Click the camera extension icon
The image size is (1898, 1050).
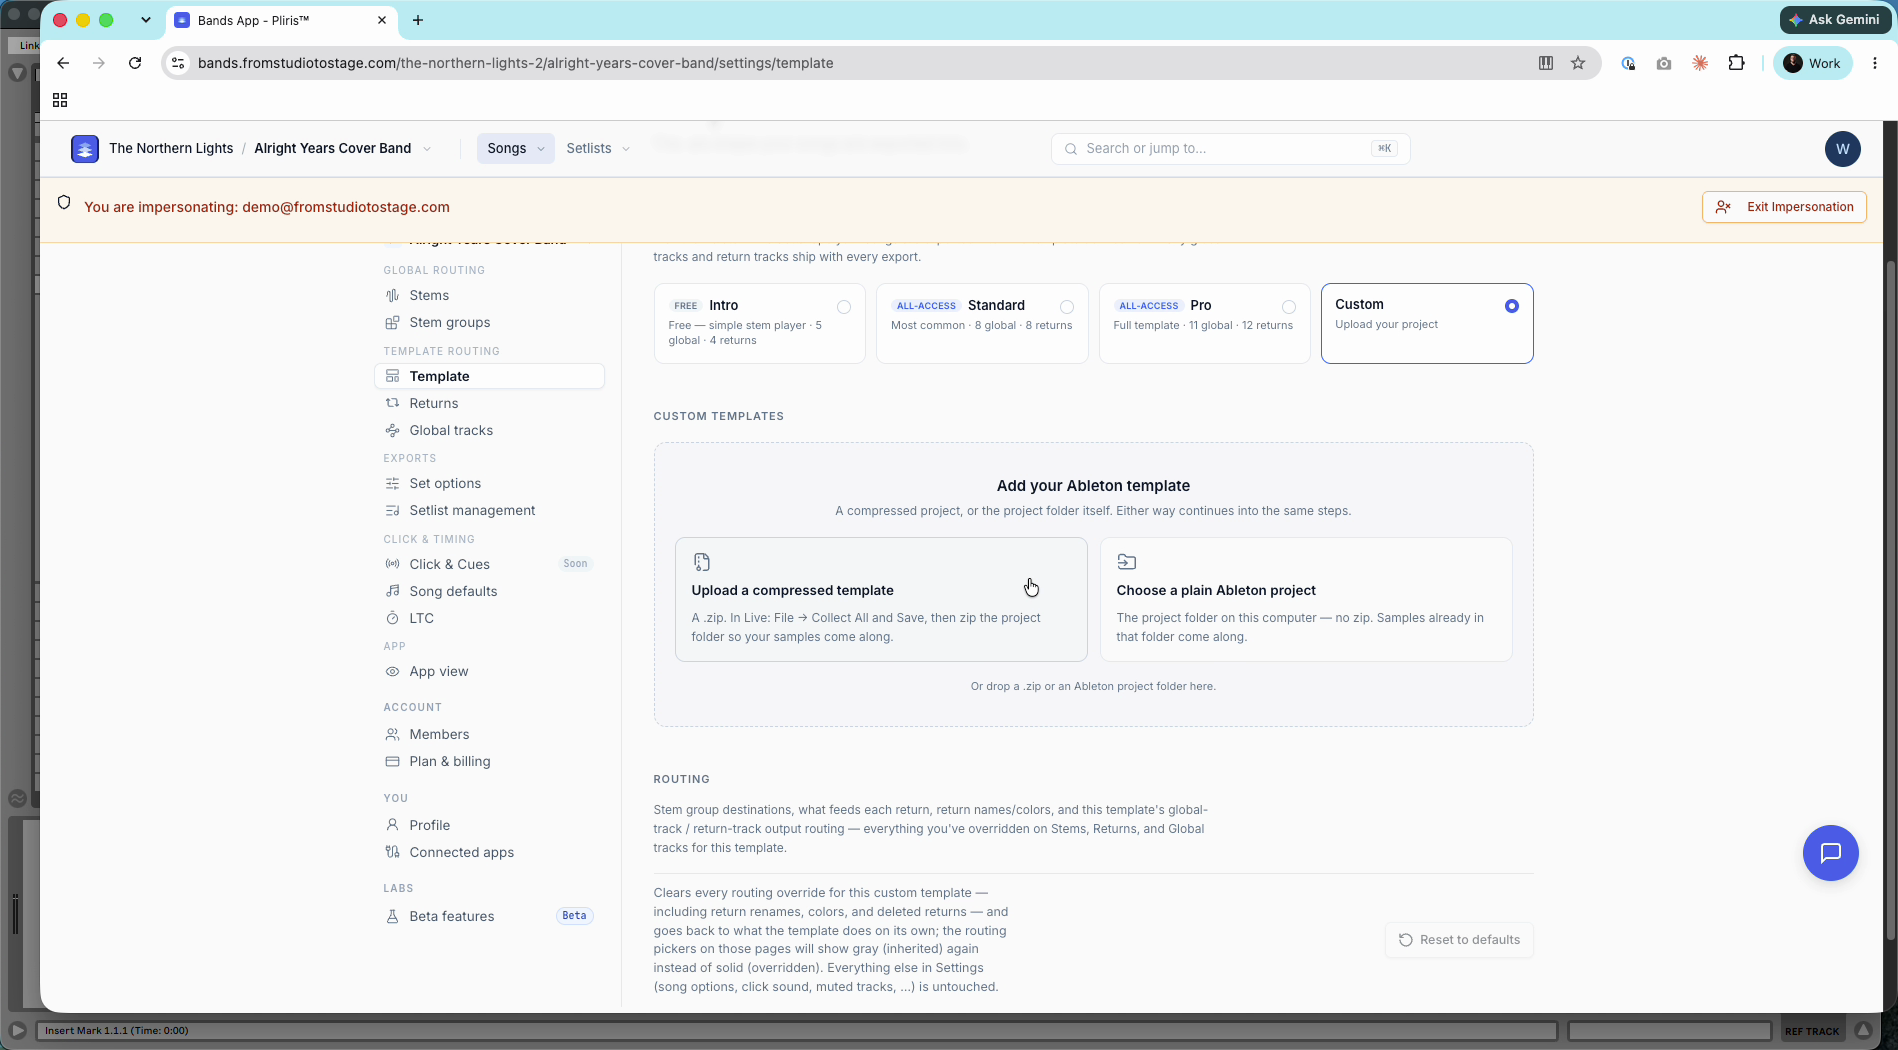click(1664, 63)
